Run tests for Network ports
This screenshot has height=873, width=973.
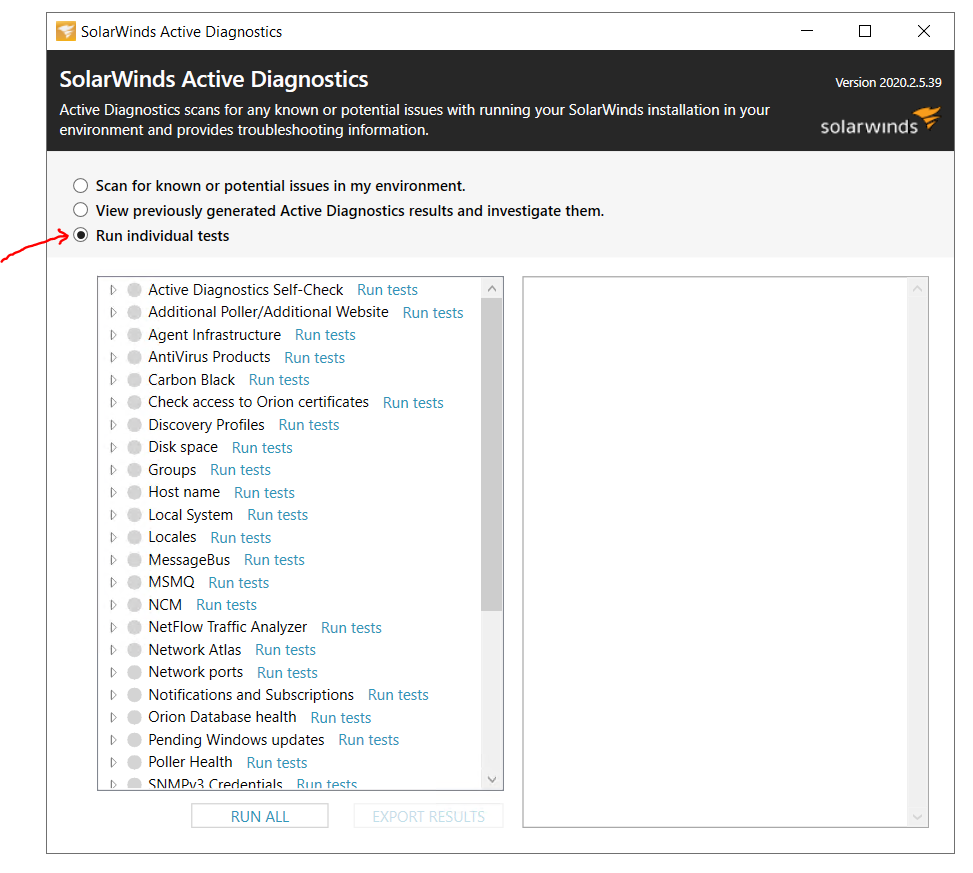coord(287,673)
